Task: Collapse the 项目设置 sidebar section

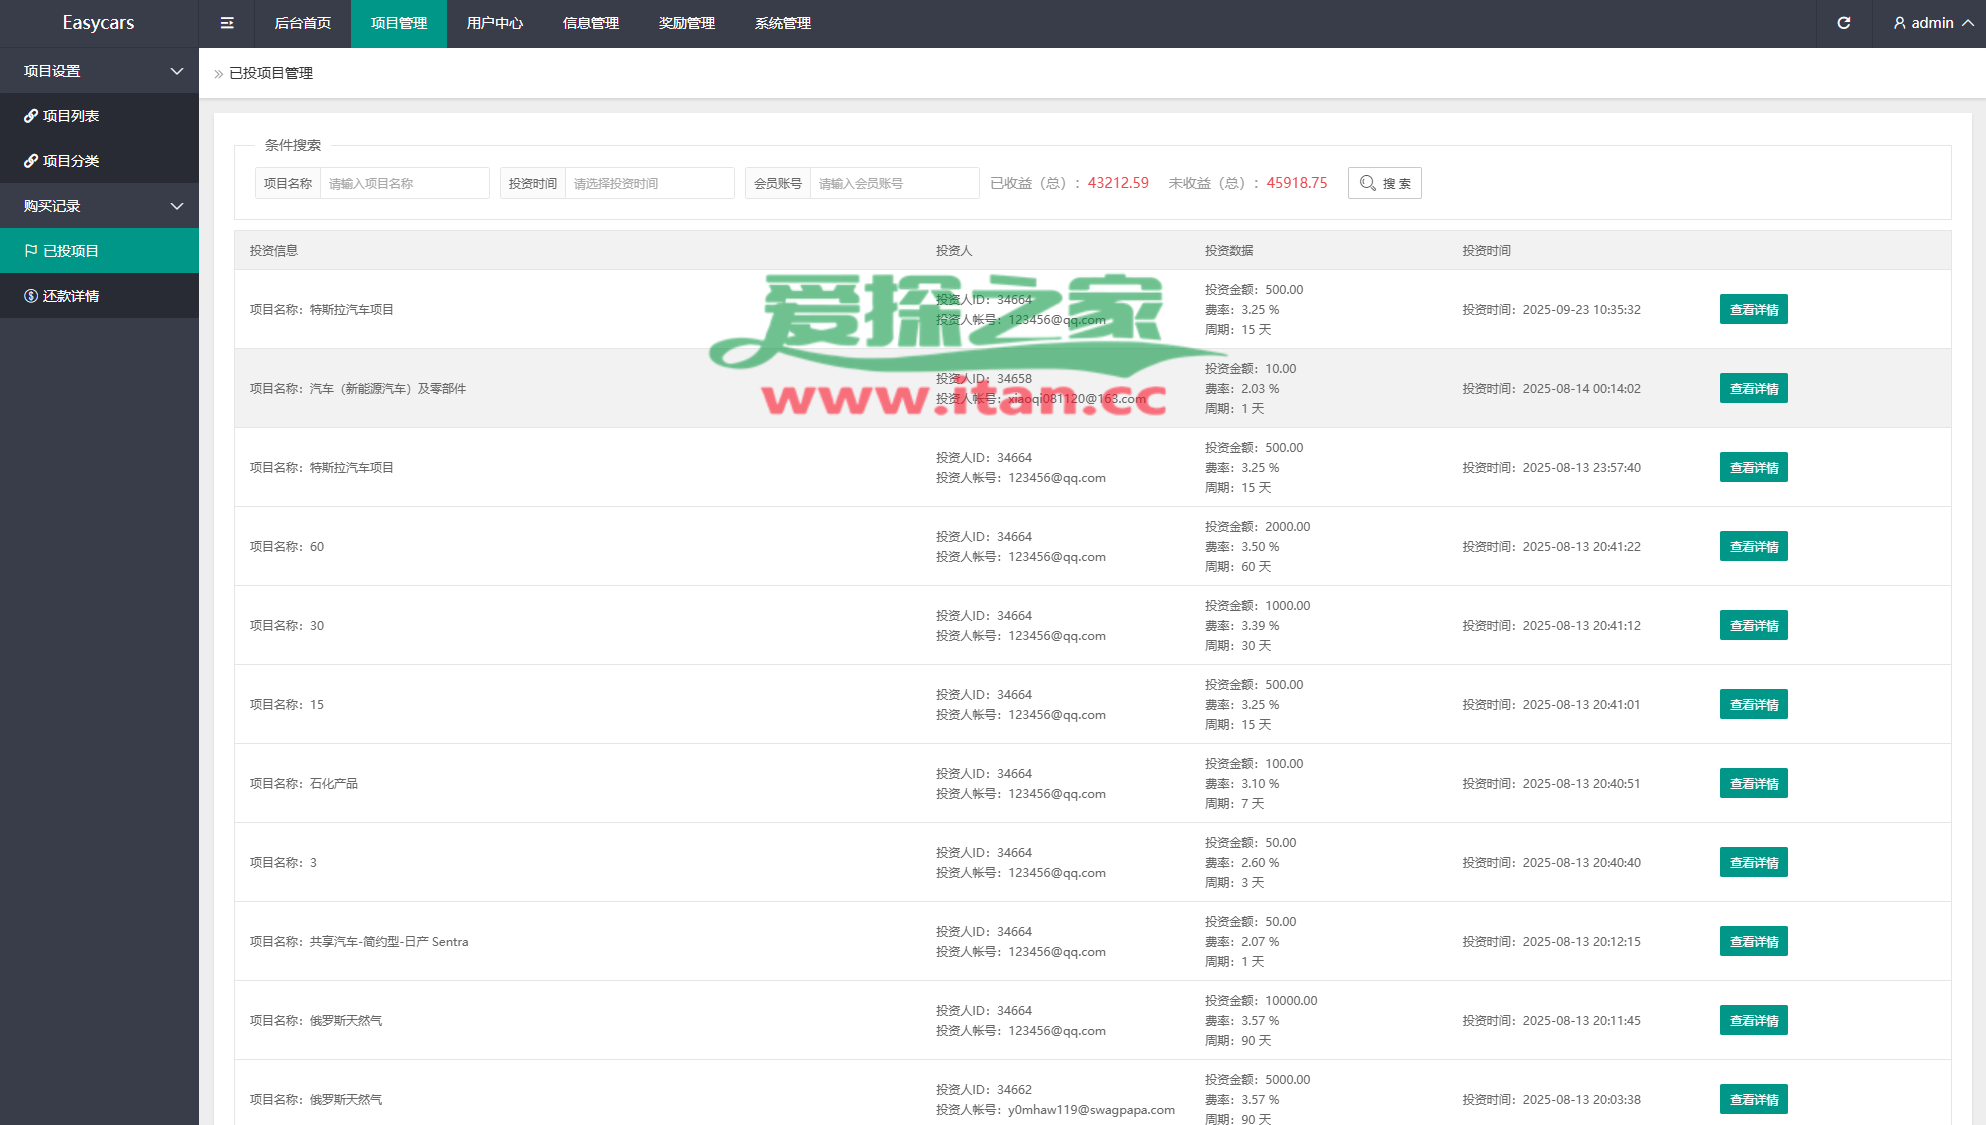Action: pyautogui.click(x=177, y=71)
